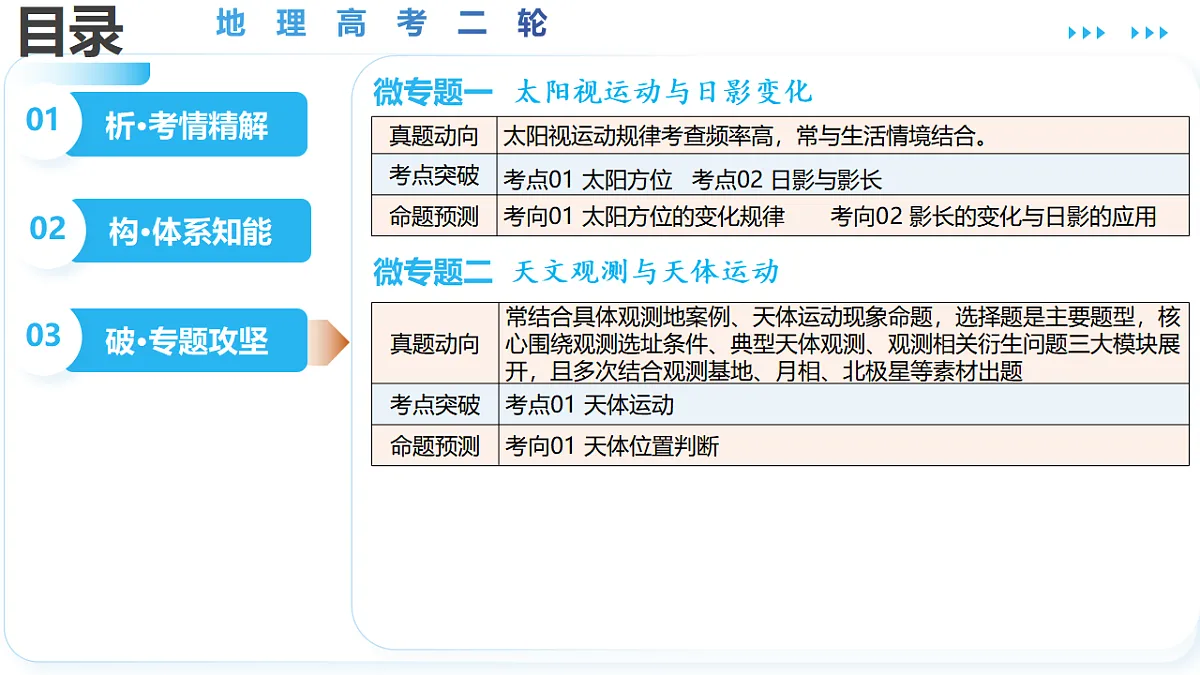Click the 命题预测 cell in first table
This screenshot has width=1200, height=675.
click(434, 216)
